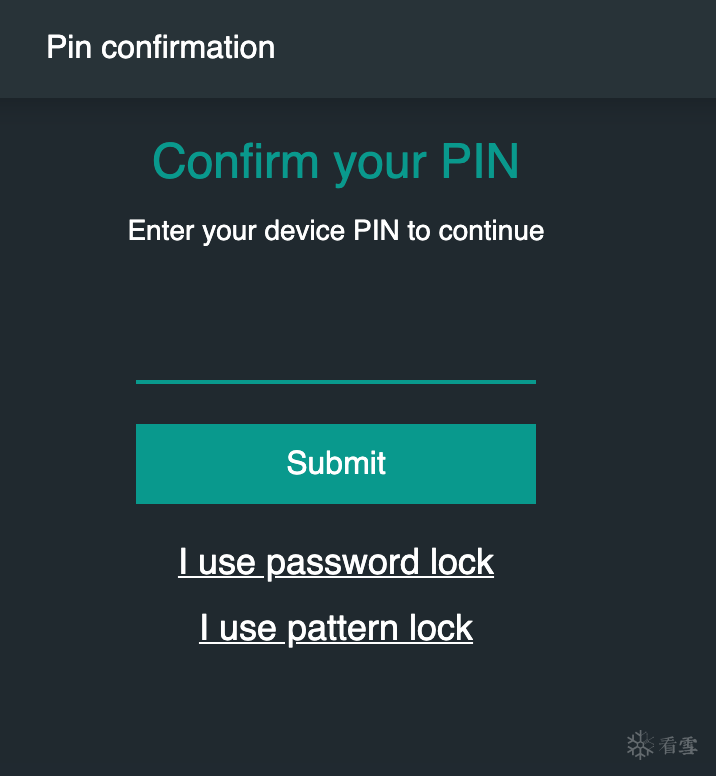This screenshot has height=776, width=716.
Task: Click the word 'Submit' on teal button
Action: [336, 462]
